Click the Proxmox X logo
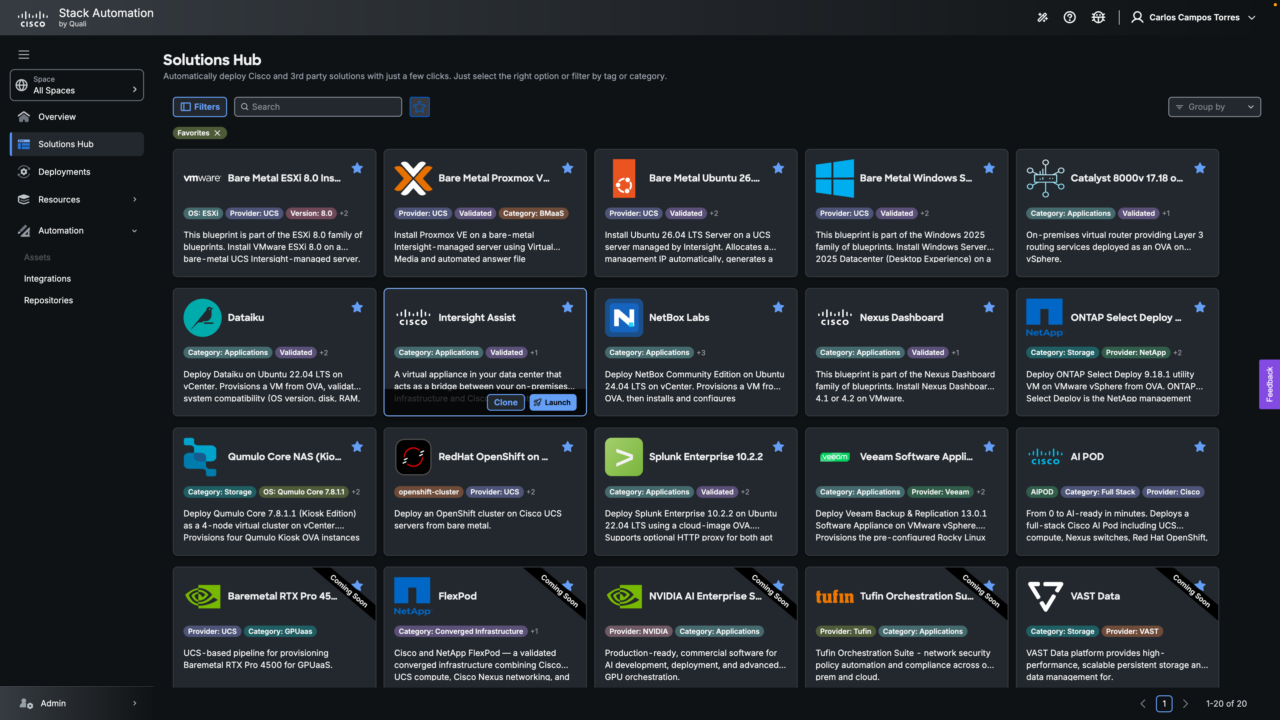The image size is (1280, 720). coord(413,178)
